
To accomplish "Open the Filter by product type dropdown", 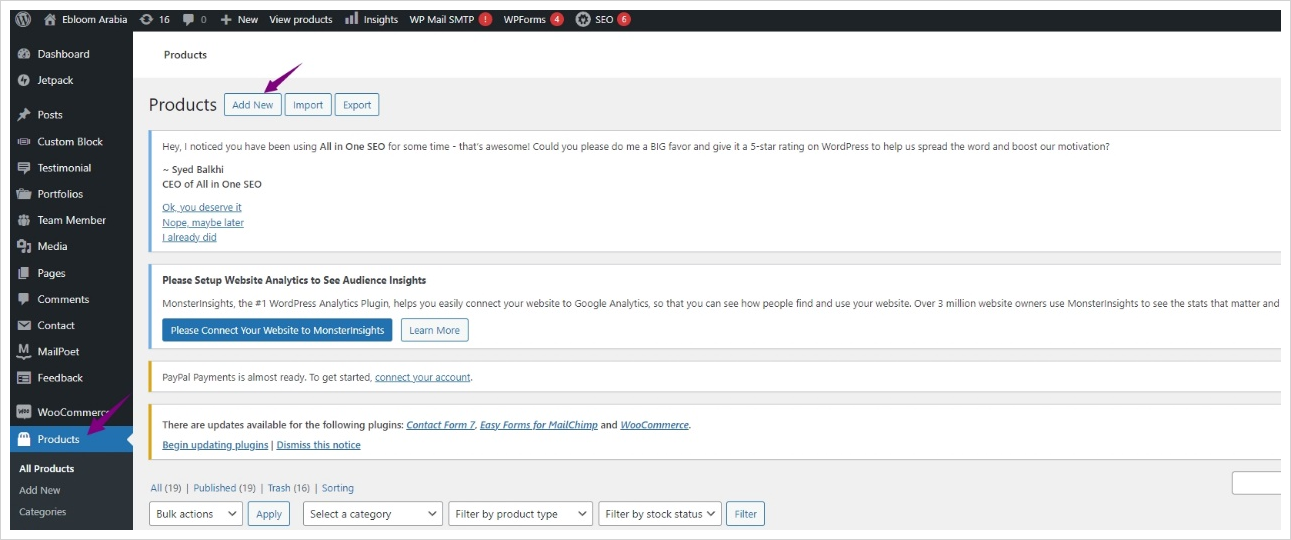I will [x=521, y=514].
